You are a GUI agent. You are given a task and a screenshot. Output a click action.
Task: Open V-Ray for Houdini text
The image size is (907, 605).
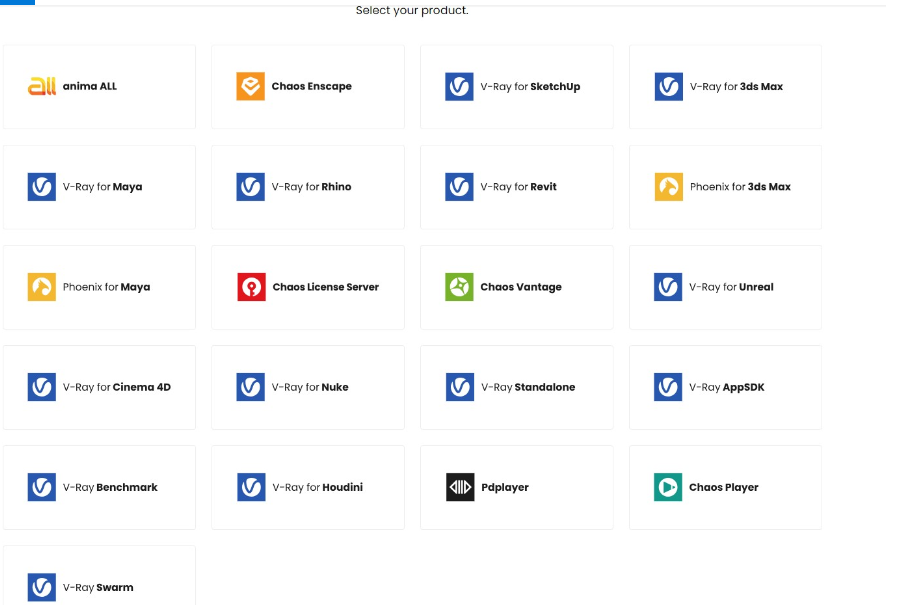[x=318, y=488]
